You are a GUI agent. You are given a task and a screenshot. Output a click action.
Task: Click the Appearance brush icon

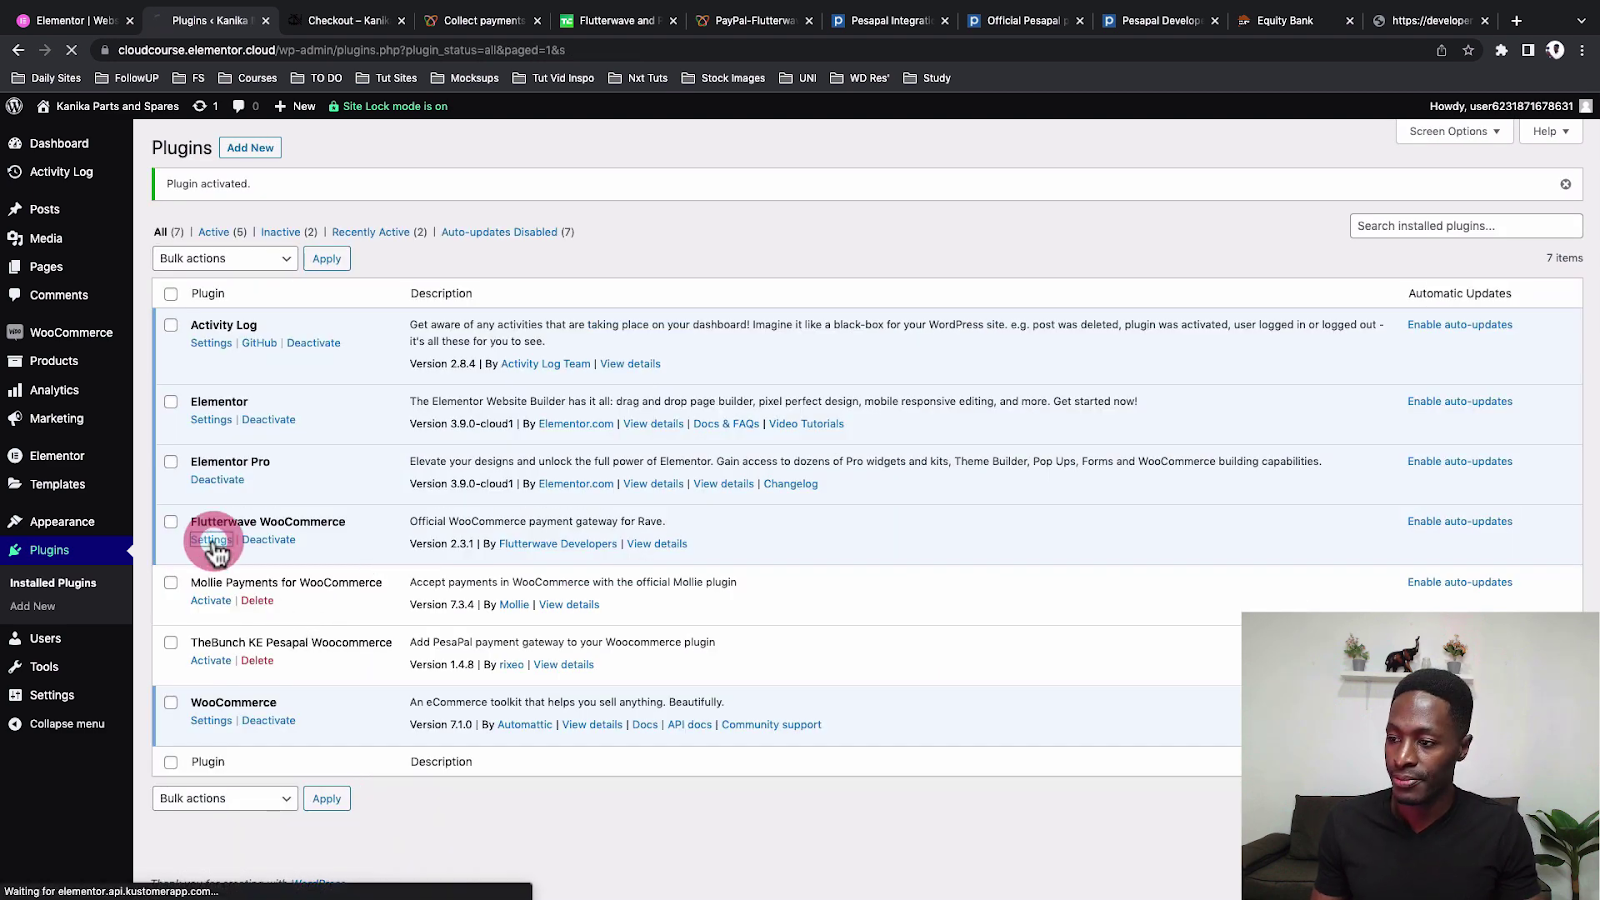coord(15,522)
